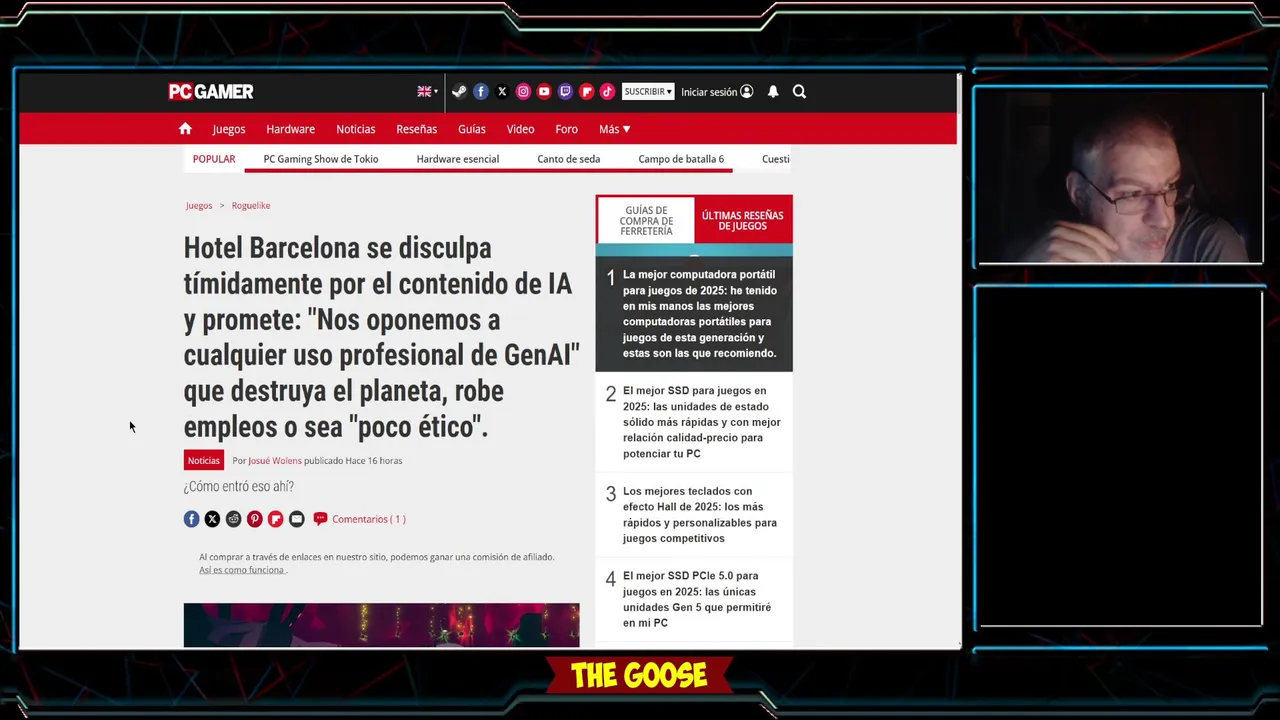This screenshot has height=720, width=1280.
Task: Click Iniciar sesión account link
Action: pyautogui.click(x=717, y=91)
